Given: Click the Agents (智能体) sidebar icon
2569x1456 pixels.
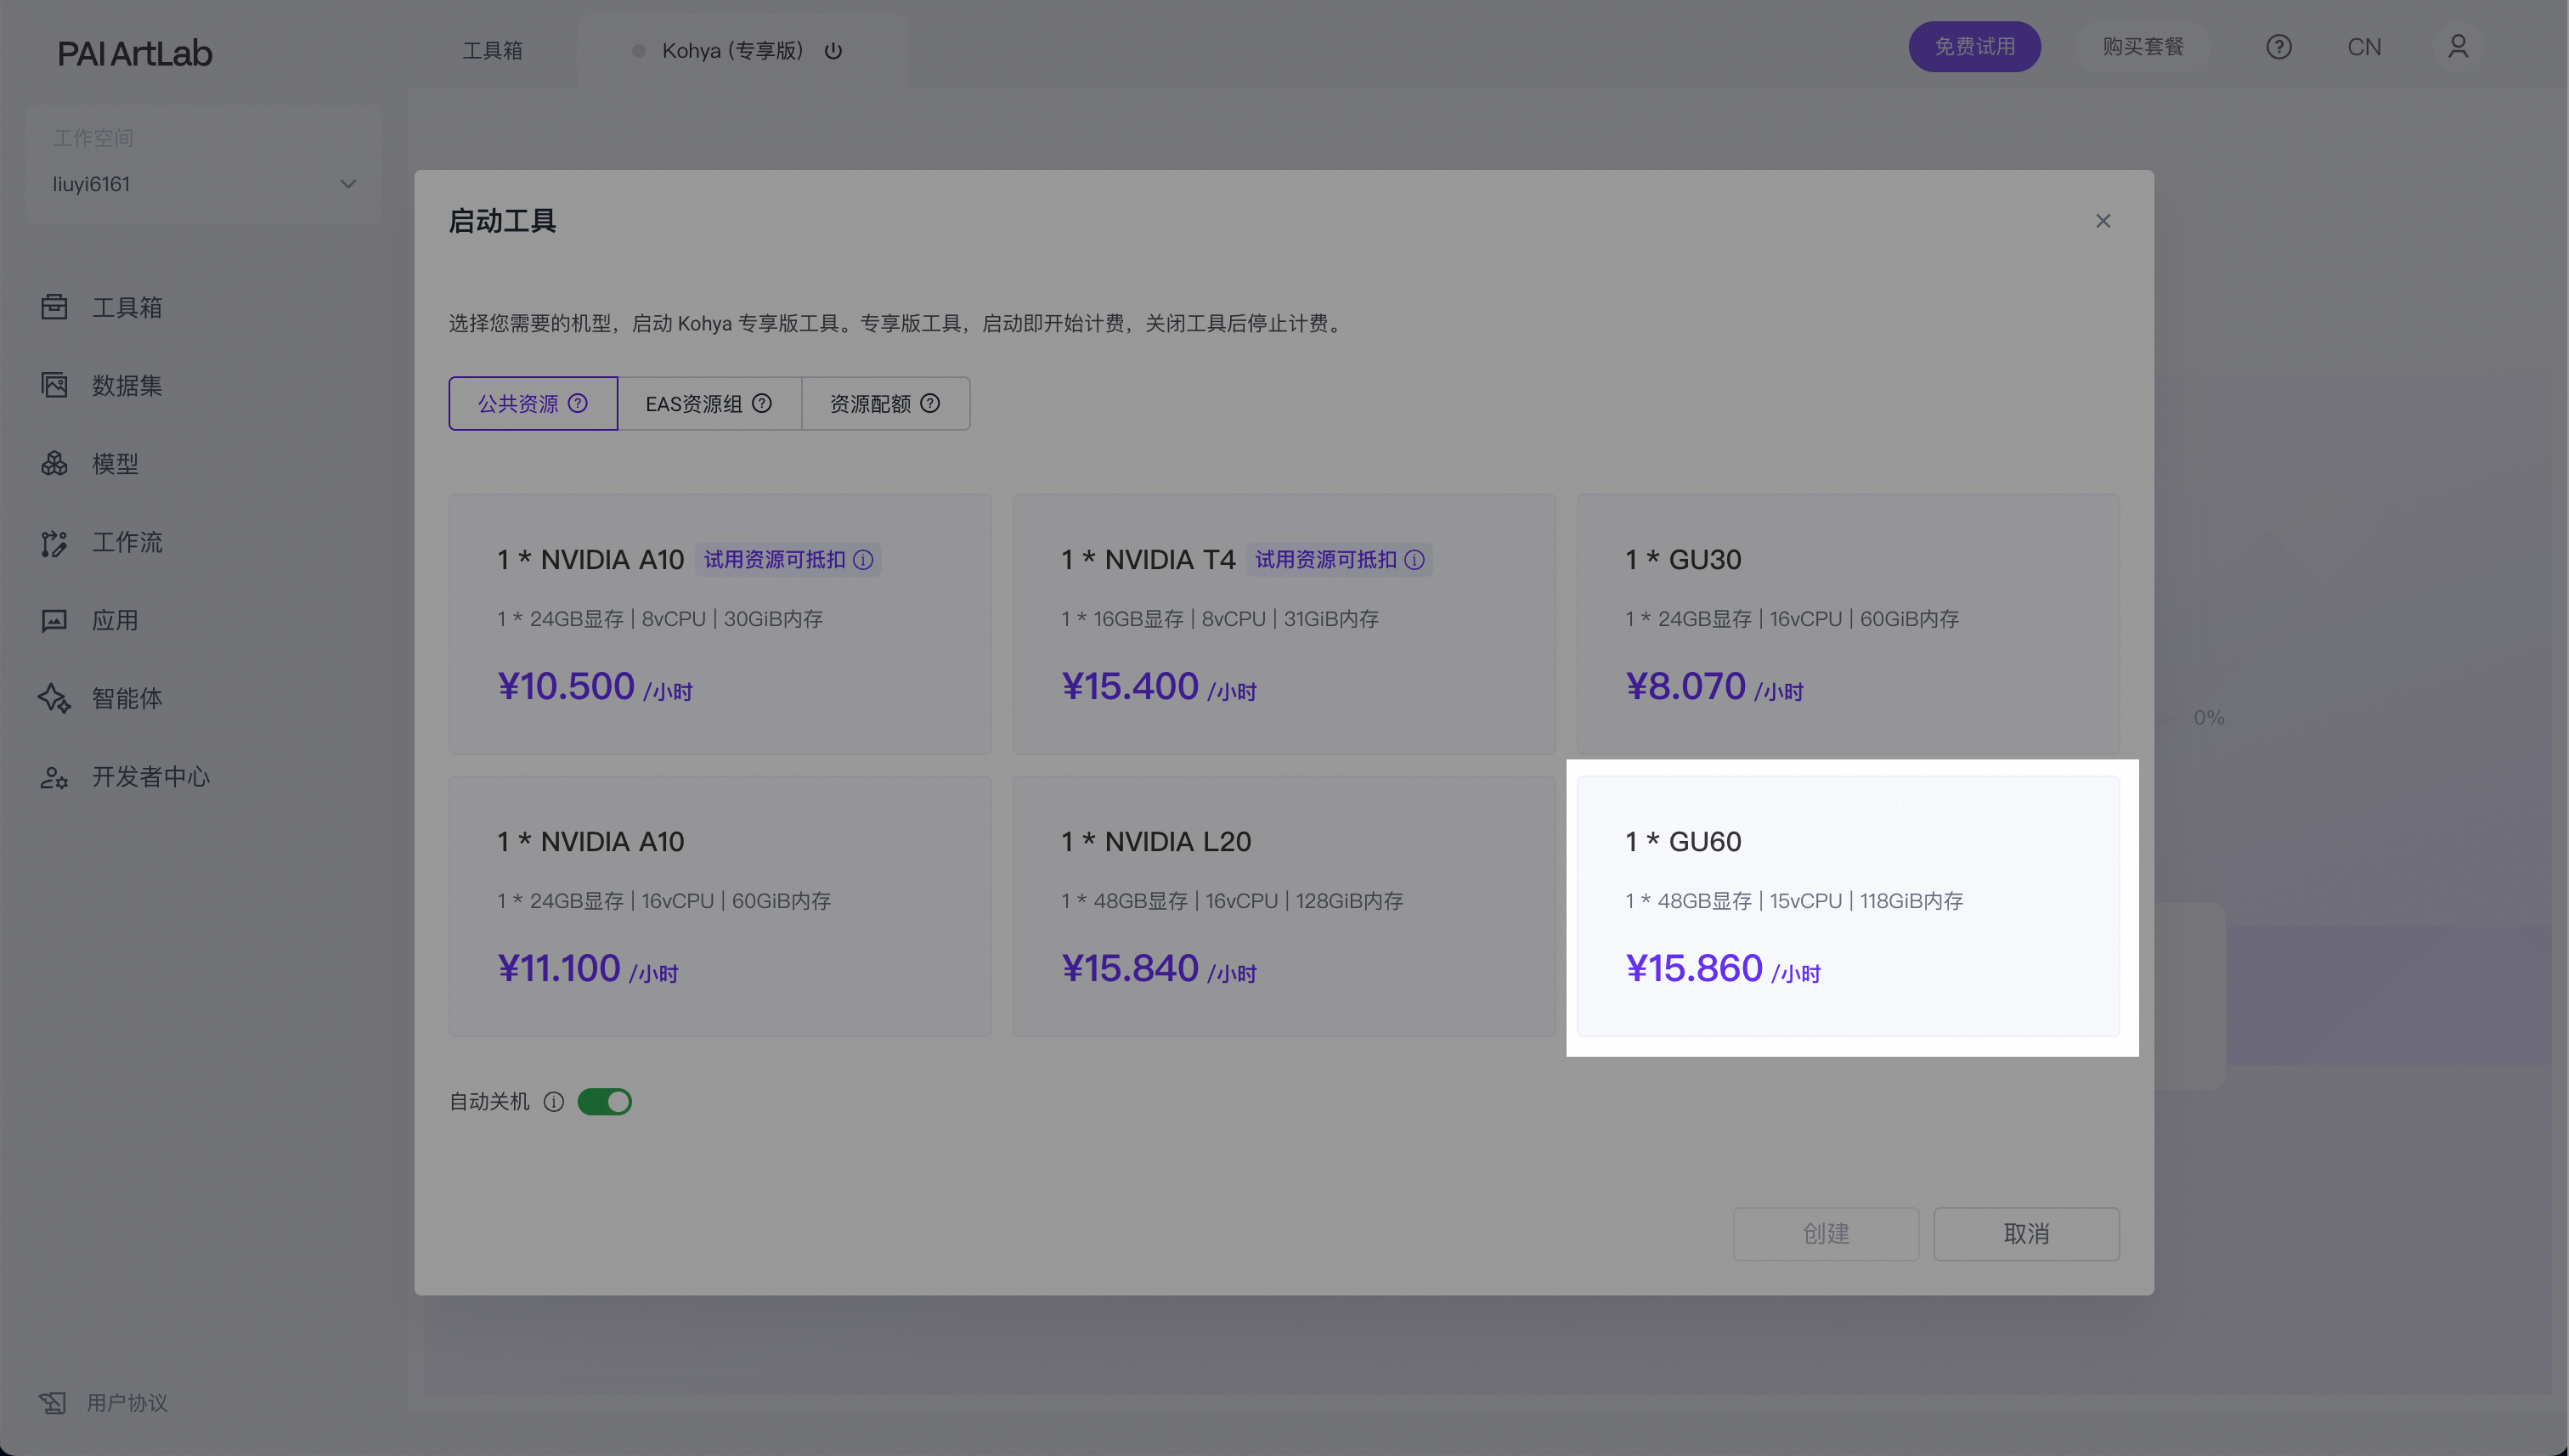Looking at the screenshot, I should click(54, 698).
